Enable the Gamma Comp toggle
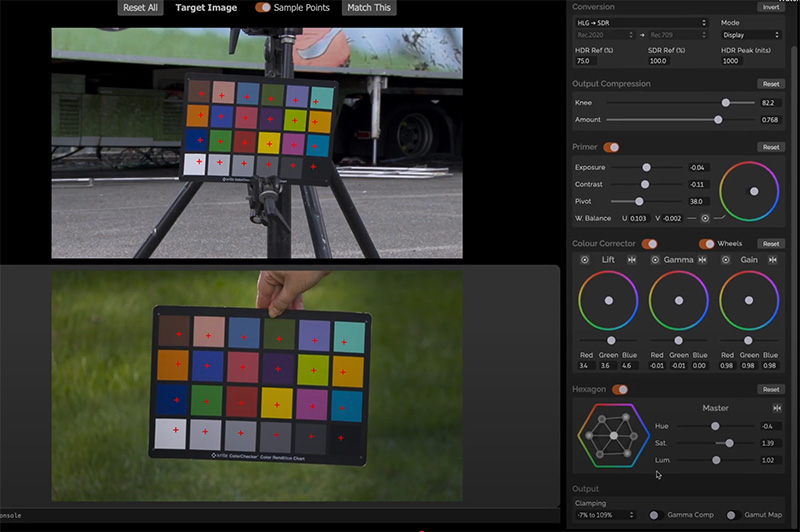Screen dimensions: 800x532 (655, 515)
